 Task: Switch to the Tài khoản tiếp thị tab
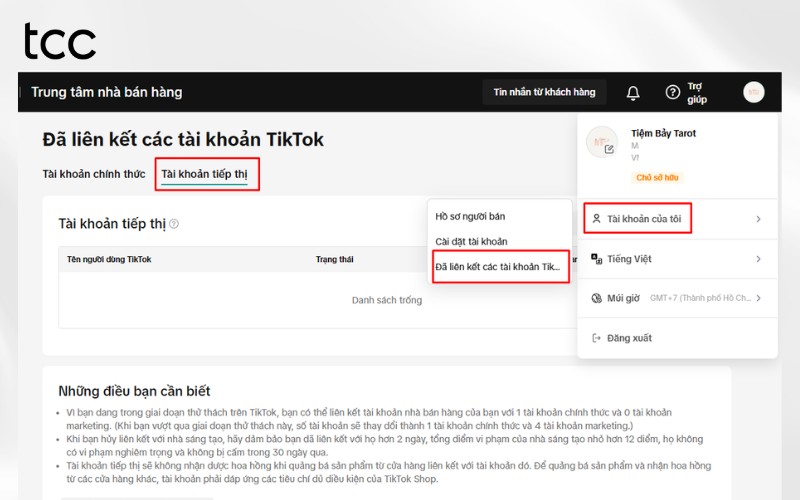tap(205, 174)
